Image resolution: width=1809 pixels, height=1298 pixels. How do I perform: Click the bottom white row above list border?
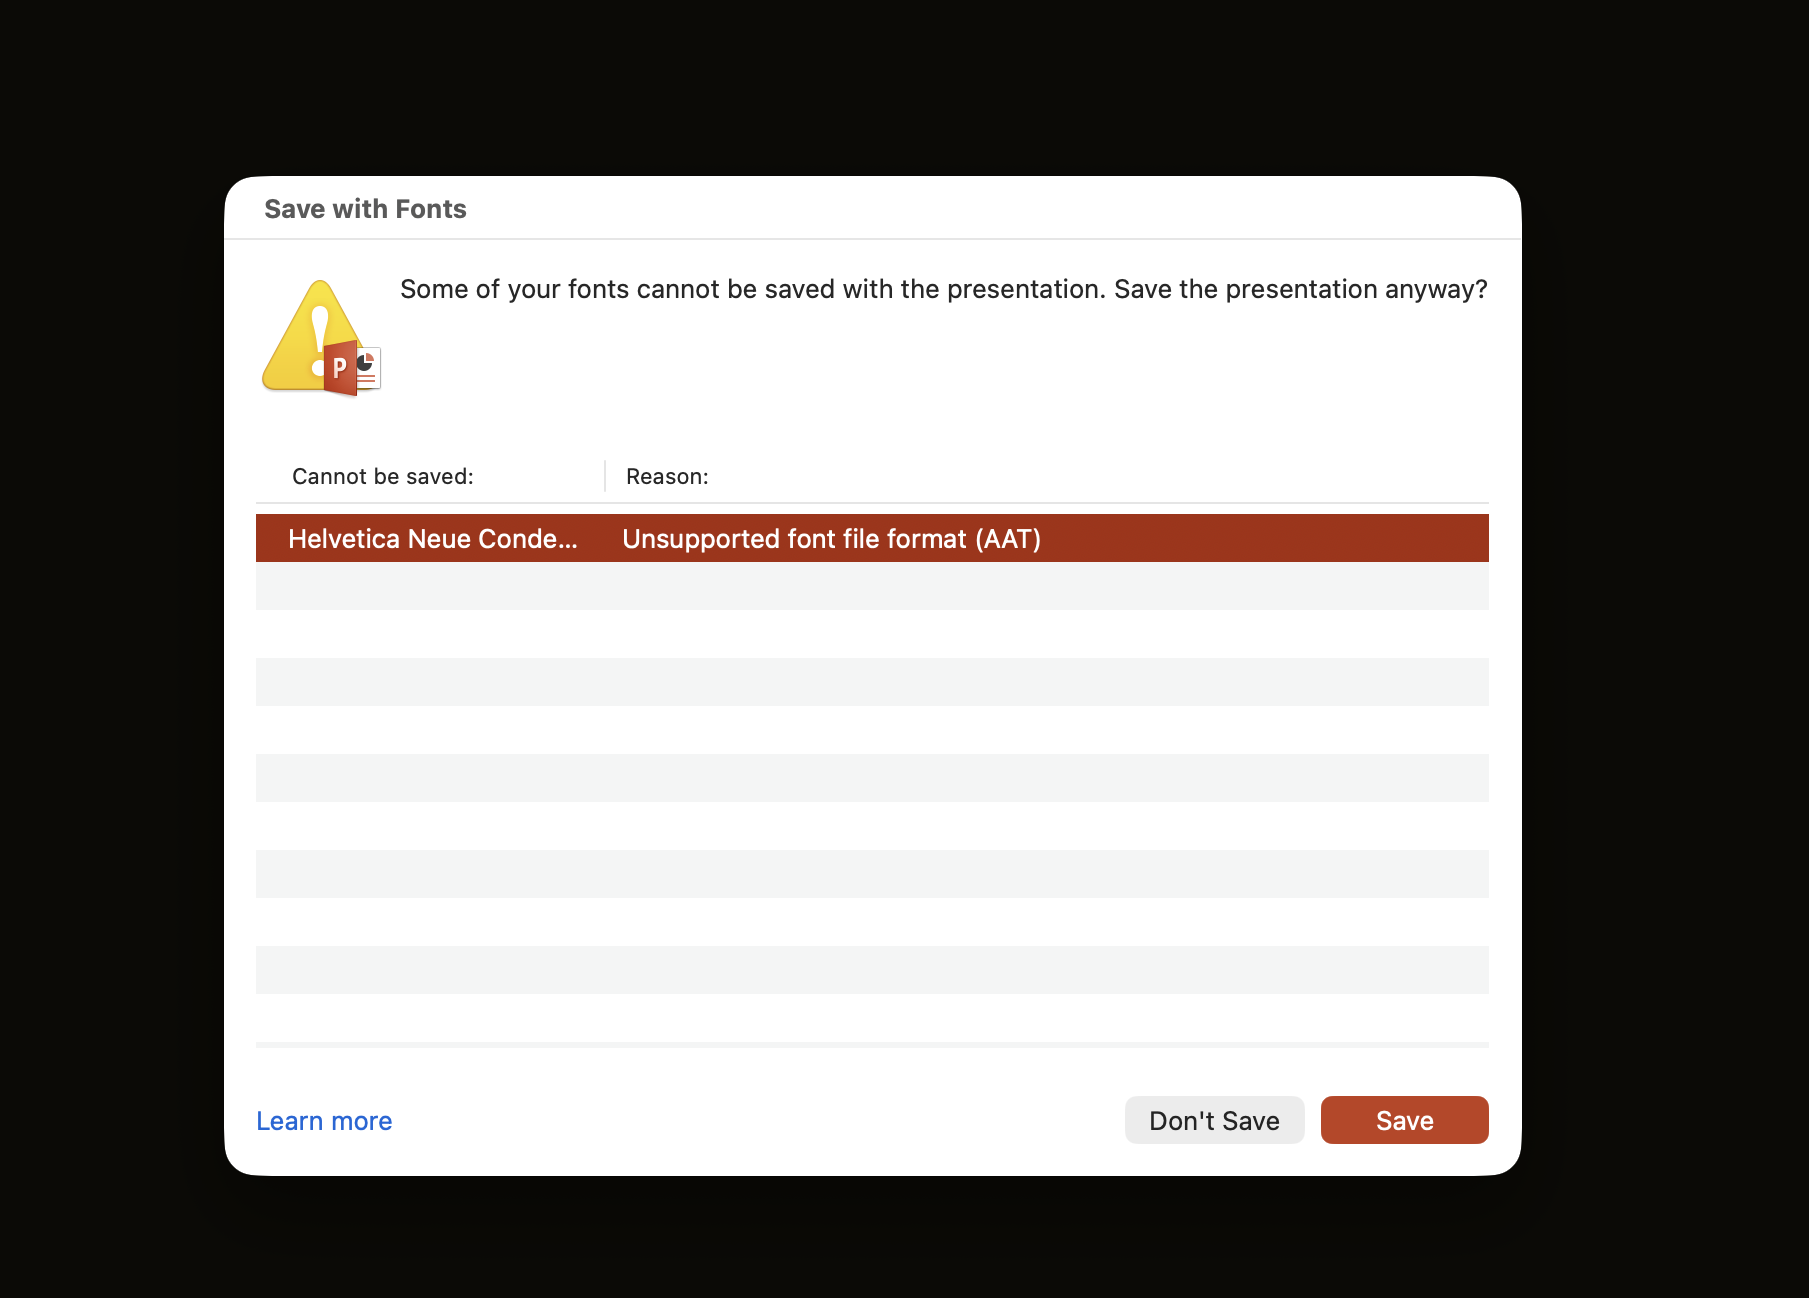(x=872, y=1018)
